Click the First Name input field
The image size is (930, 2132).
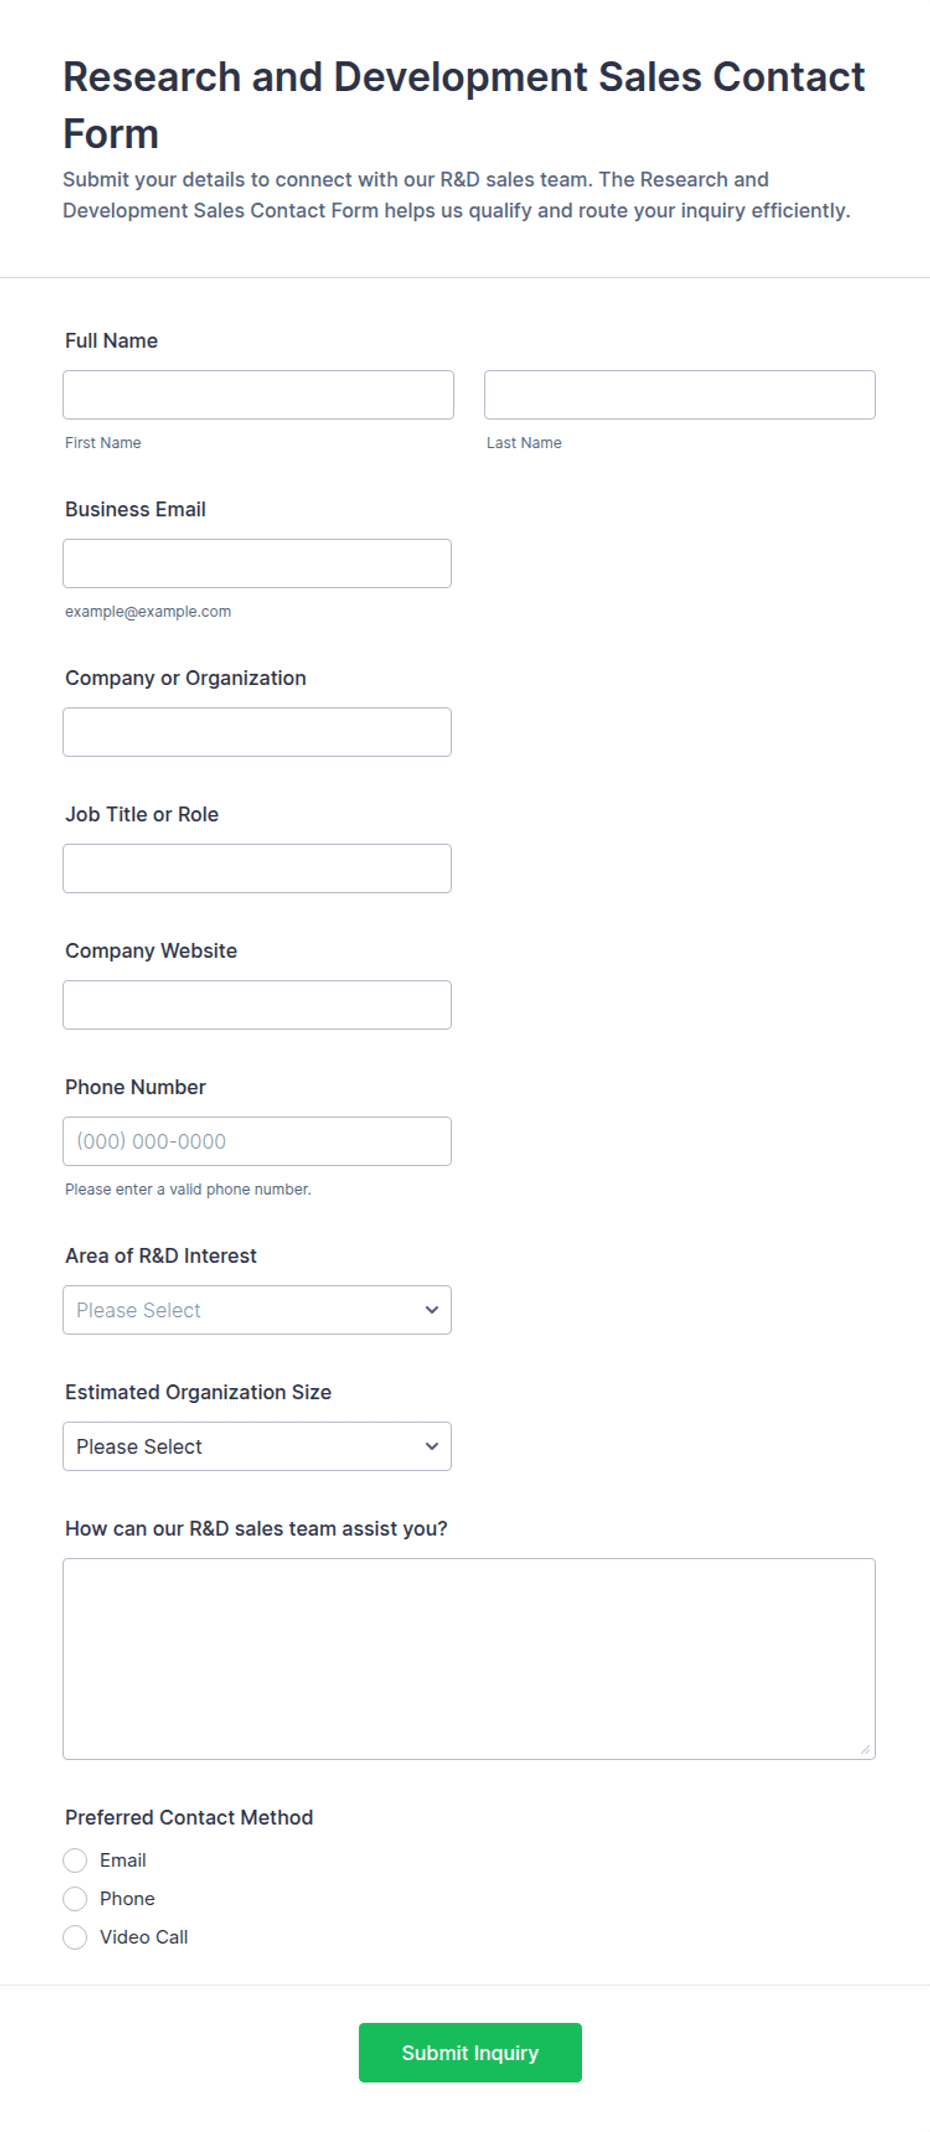(258, 395)
